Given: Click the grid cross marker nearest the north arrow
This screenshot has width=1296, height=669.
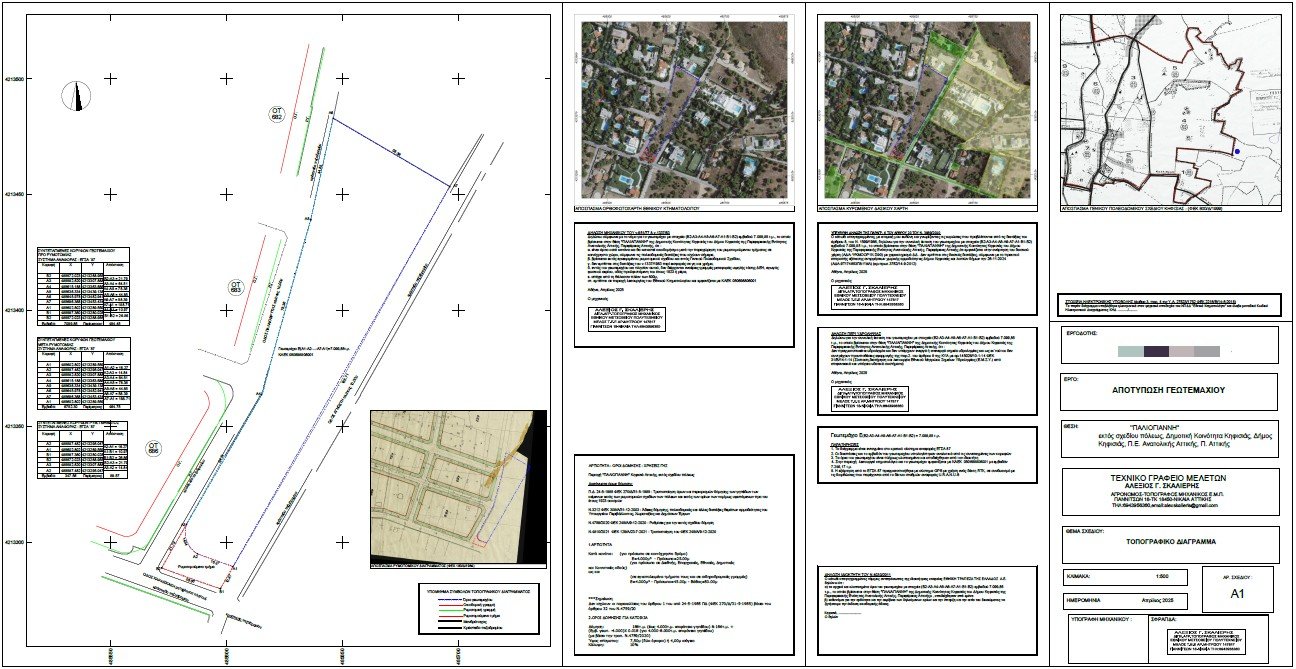Looking at the screenshot, I should 110,79.
